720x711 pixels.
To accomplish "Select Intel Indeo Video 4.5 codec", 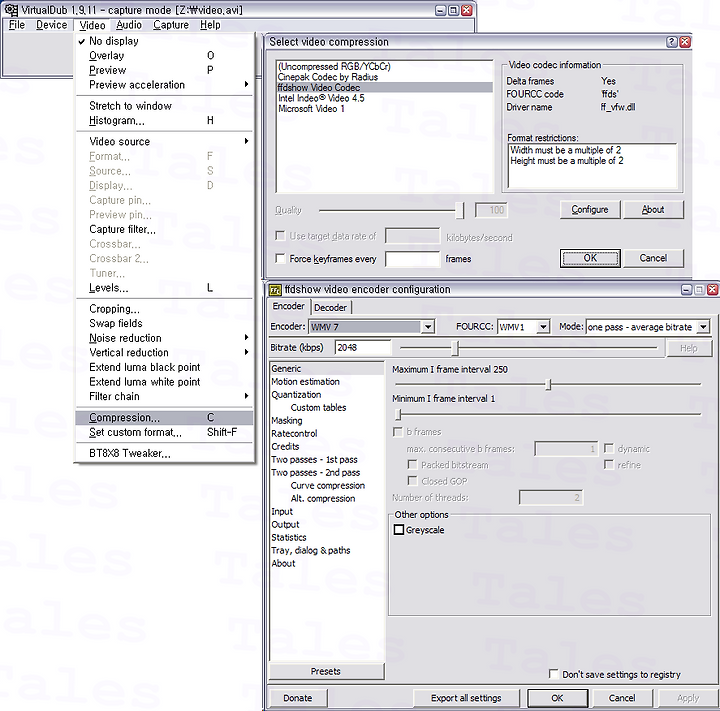I will (385, 98).
